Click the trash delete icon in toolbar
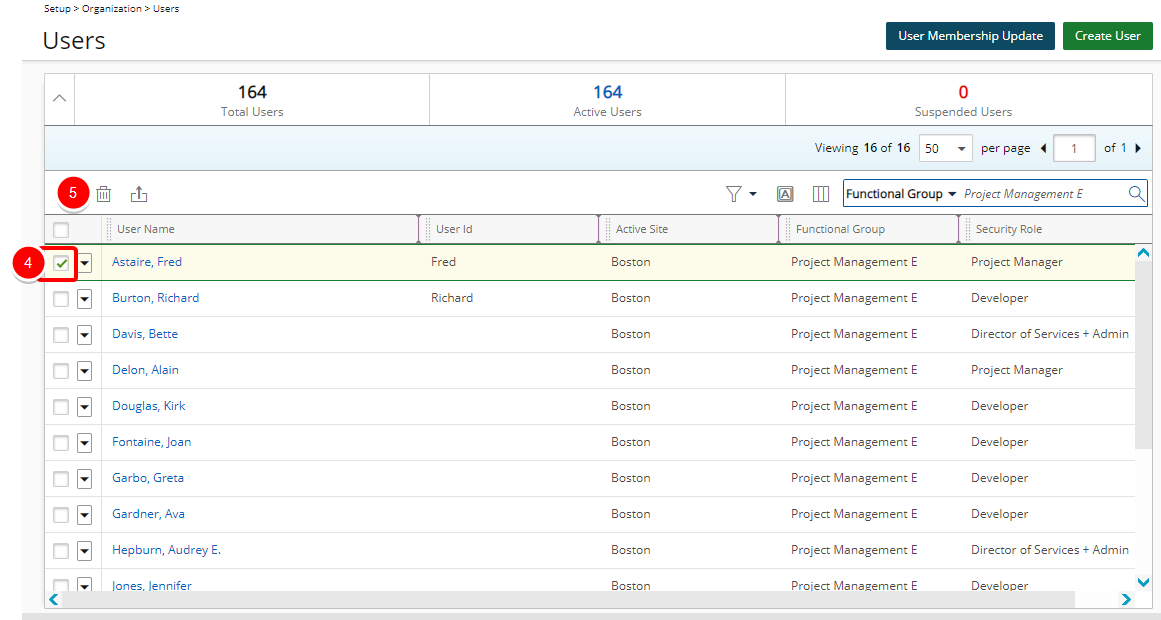Viewport: 1161px width, 620px height. [104, 194]
